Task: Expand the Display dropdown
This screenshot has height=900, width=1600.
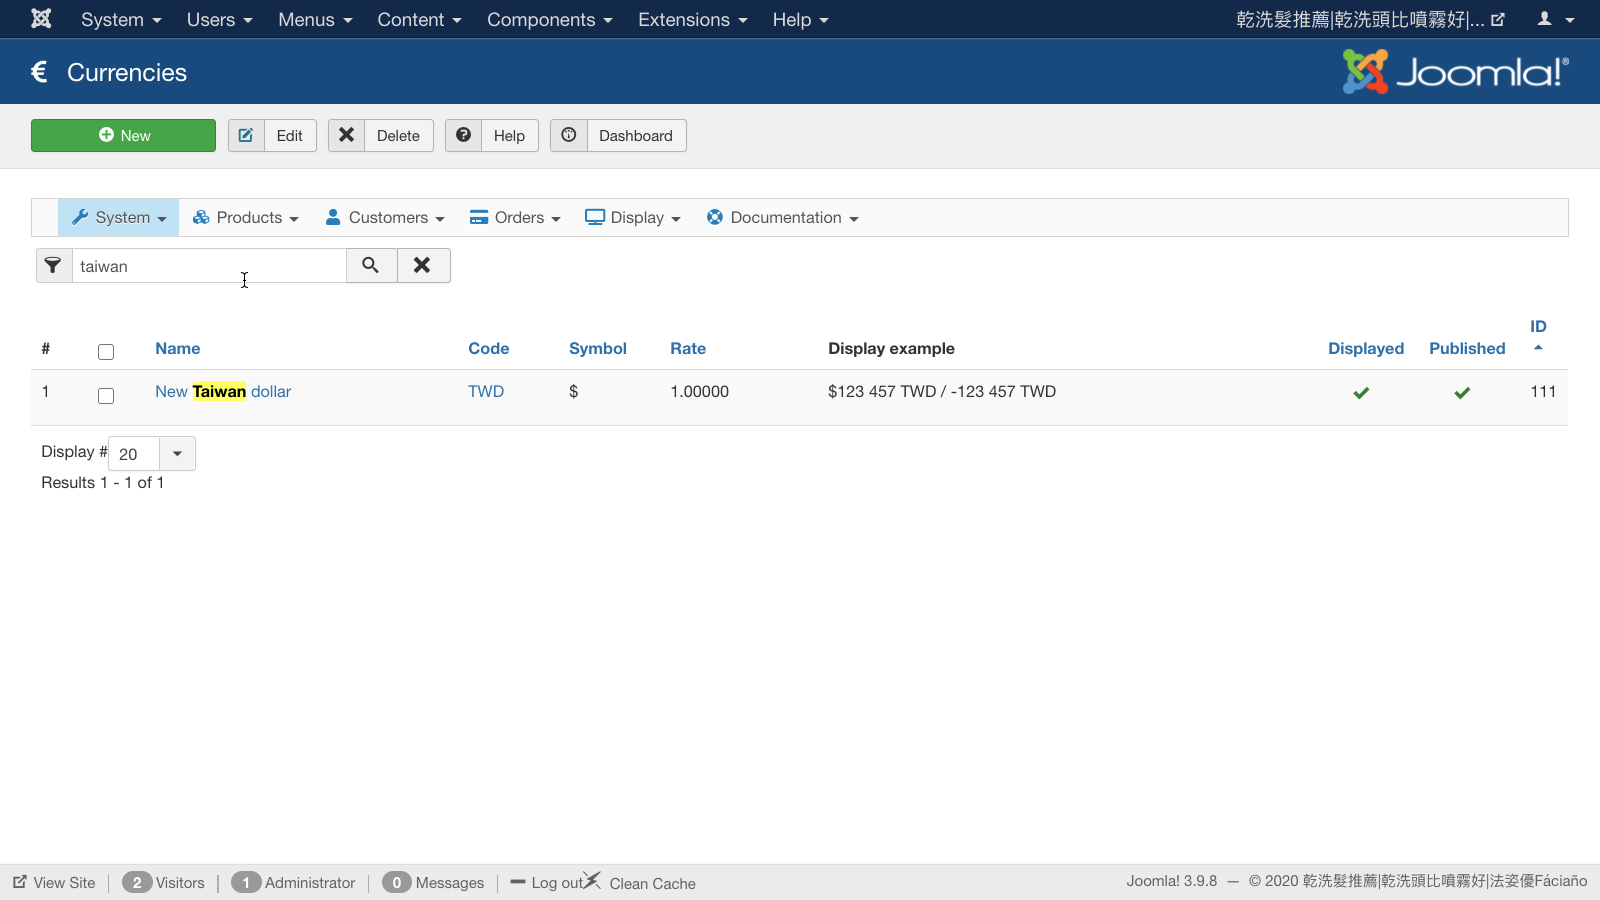Action: coord(633,218)
